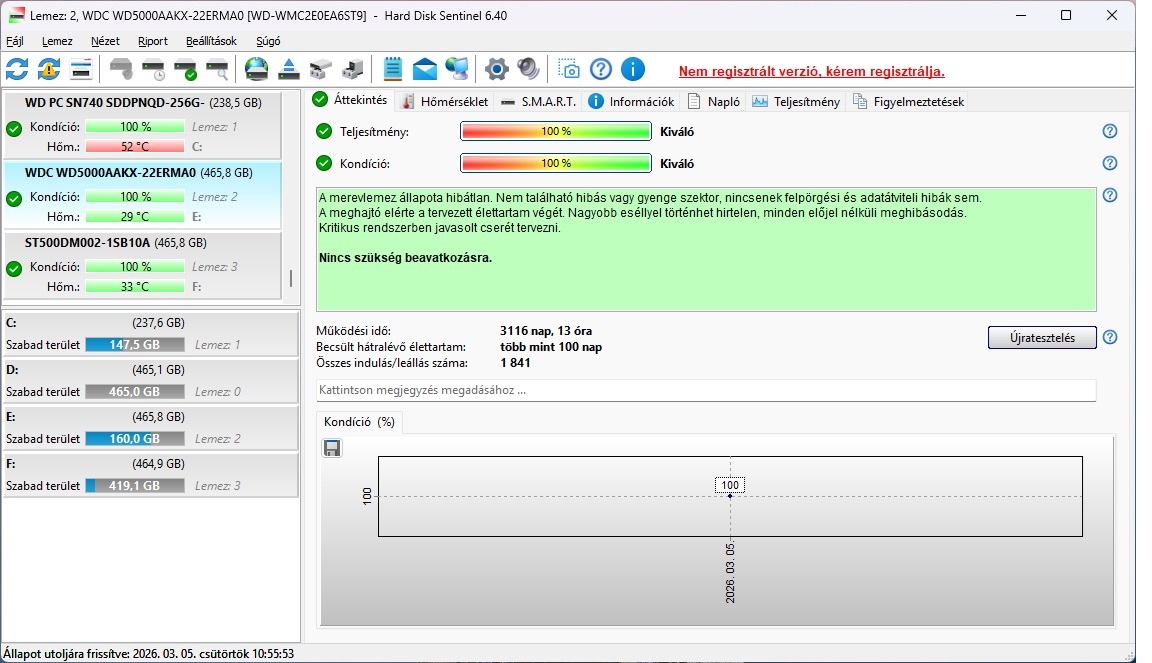1152x663 pixels.
Task: Click the overview Kondíció 100 % gradient bar
Action: [x=555, y=163]
